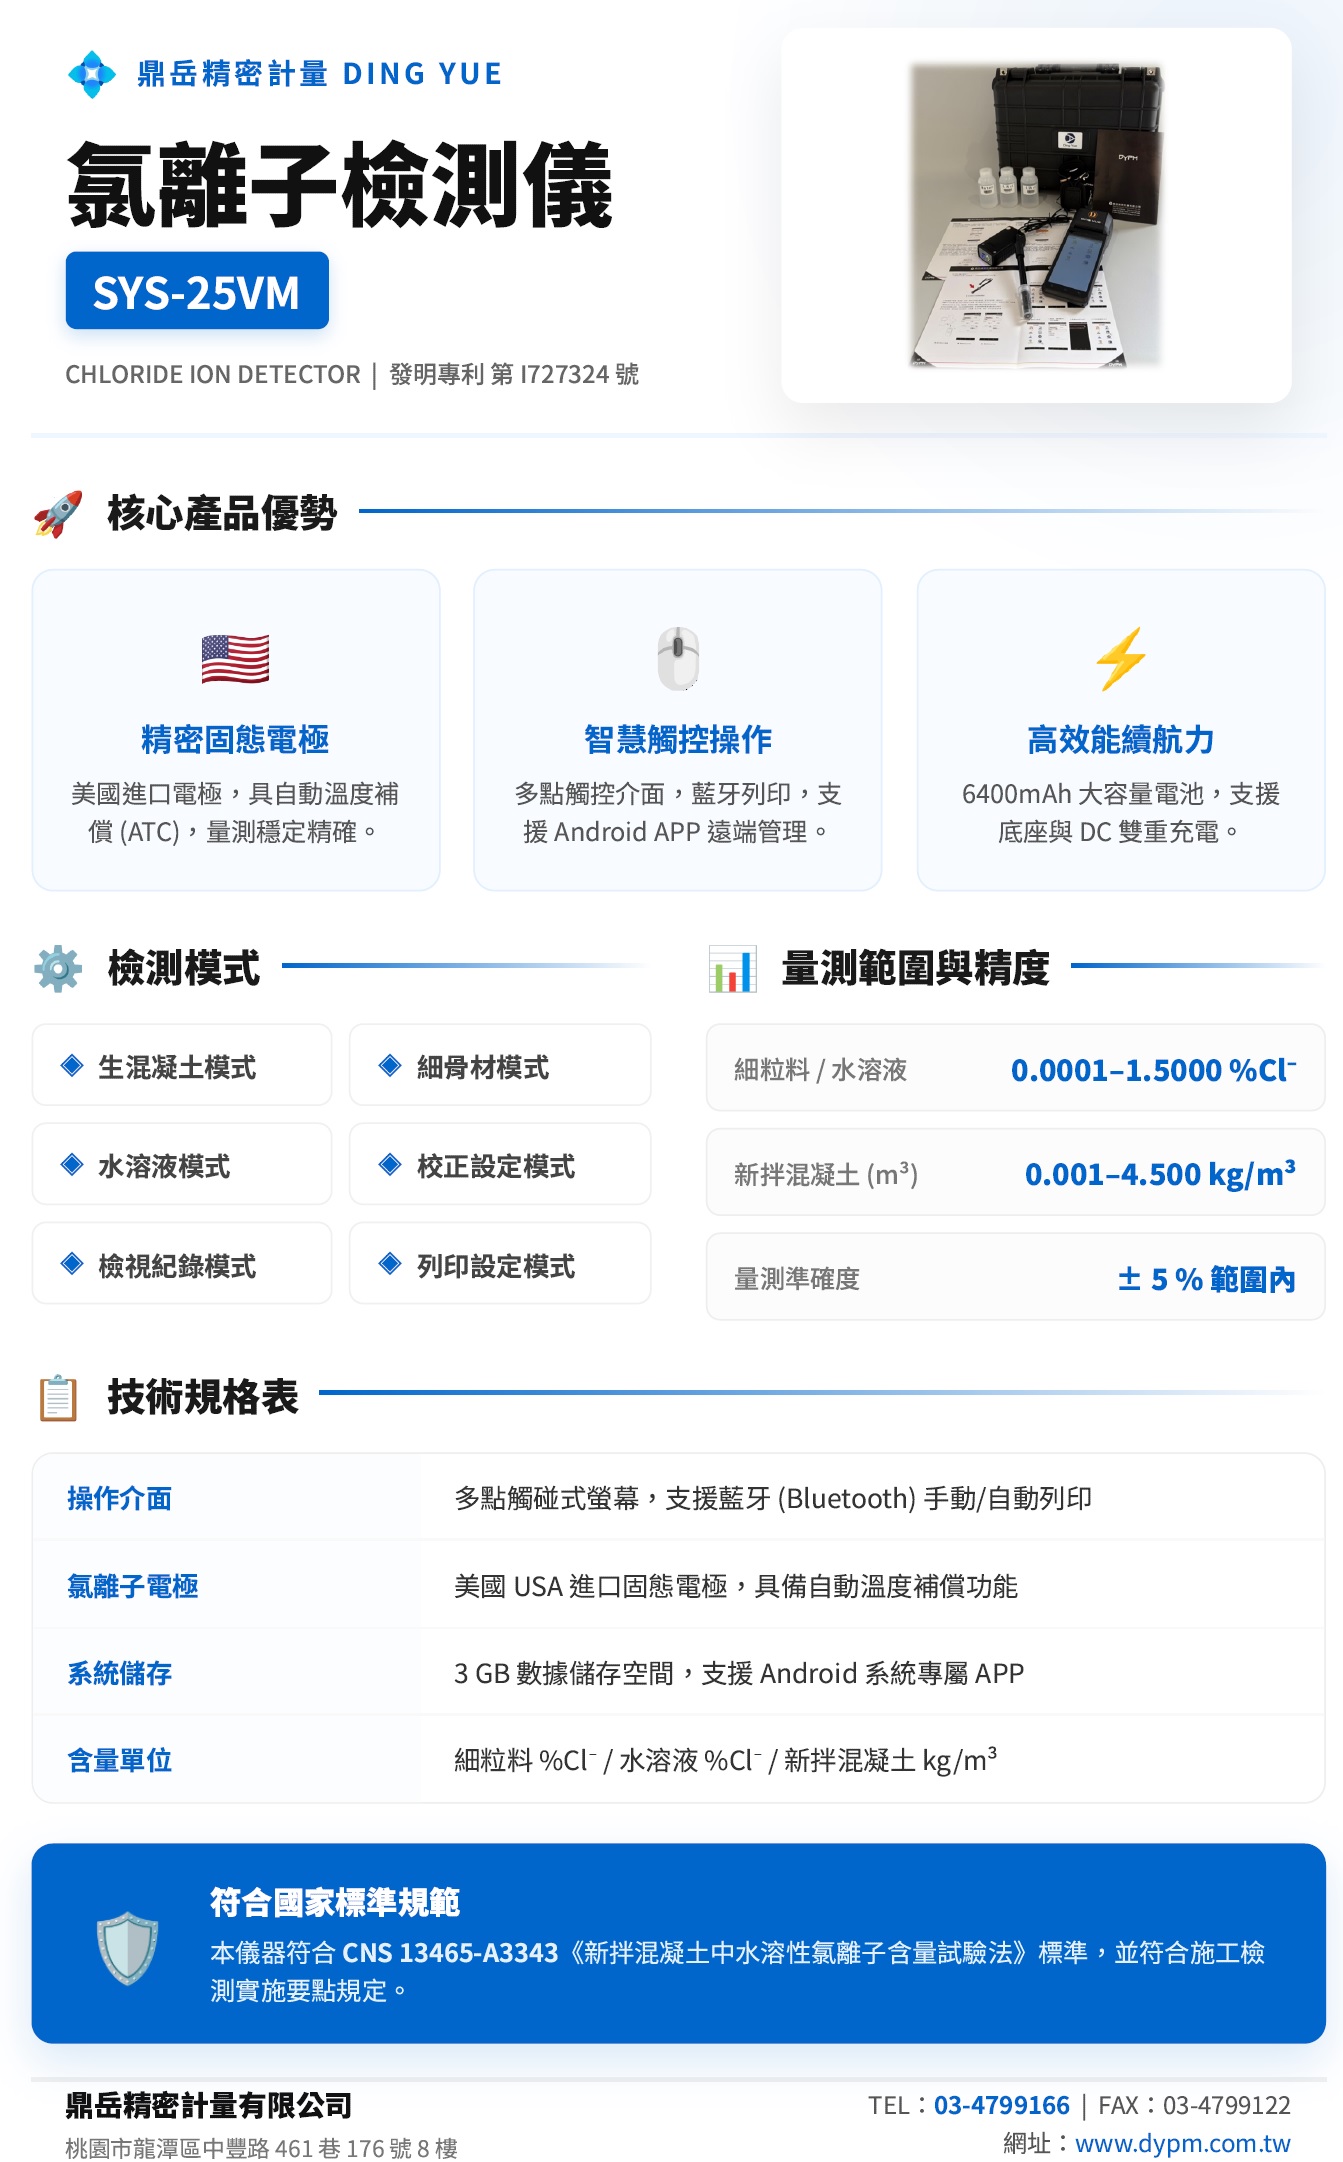Click the Ding Yue diamond logo icon
This screenshot has height=2162, width=1343.
tap(92, 74)
